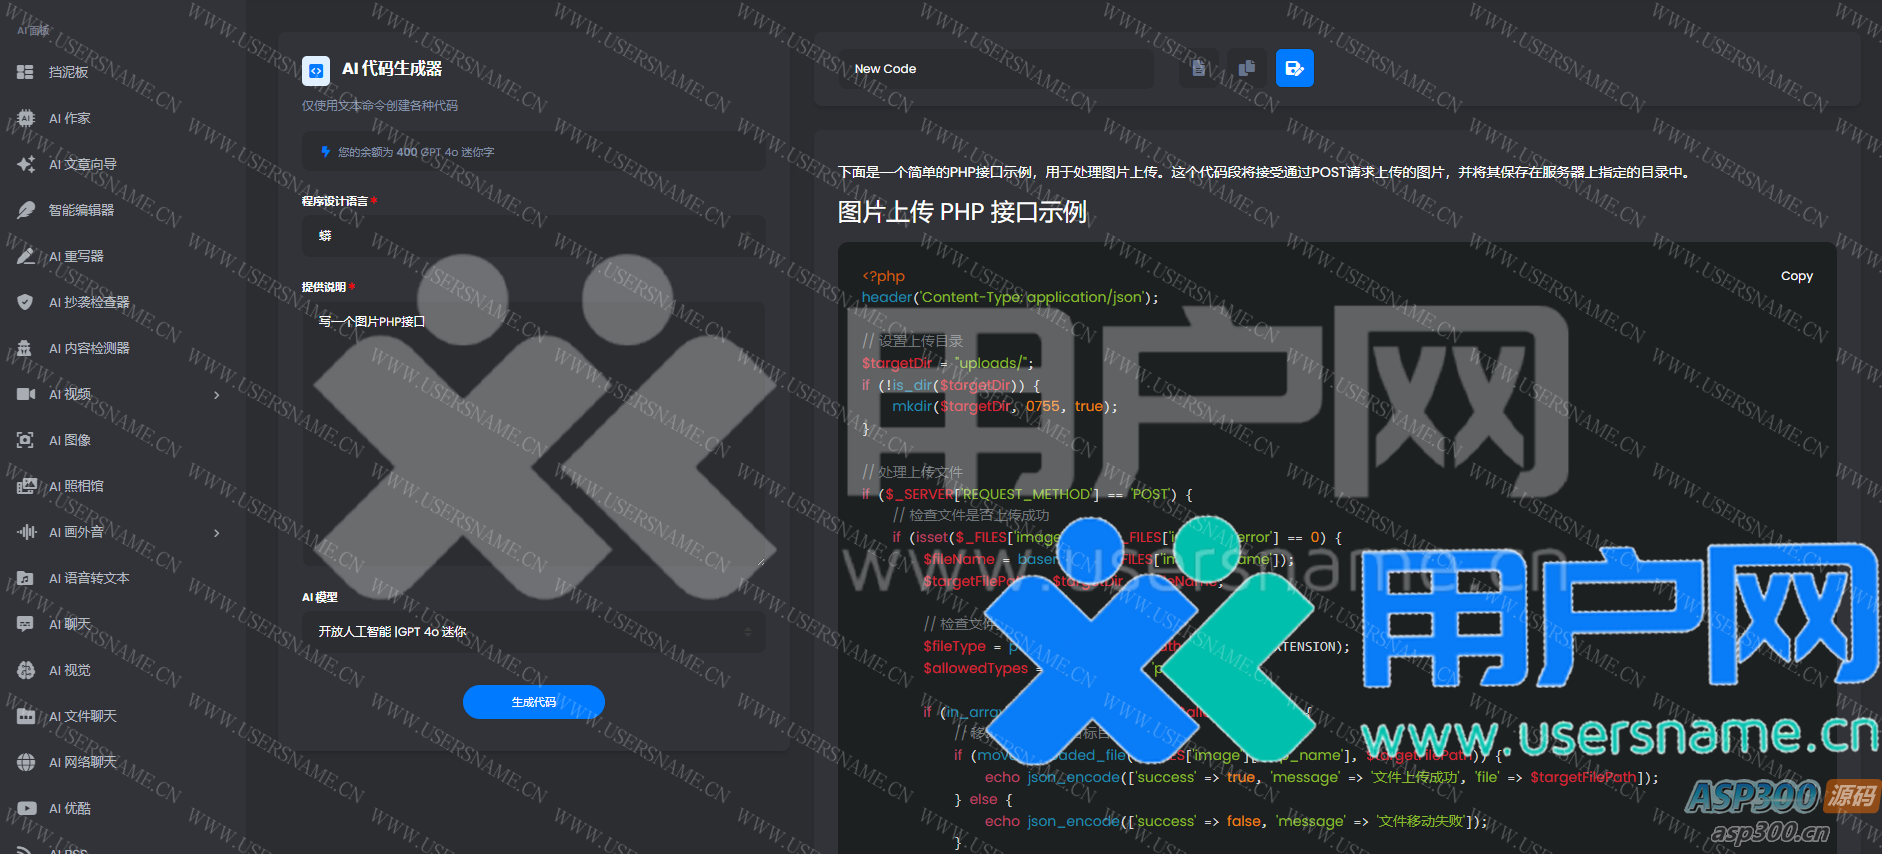The height and width of the screenshot is (854, 1882).
Task: Open AI 内容检测器 detective icon
Action: pos(26,348)
